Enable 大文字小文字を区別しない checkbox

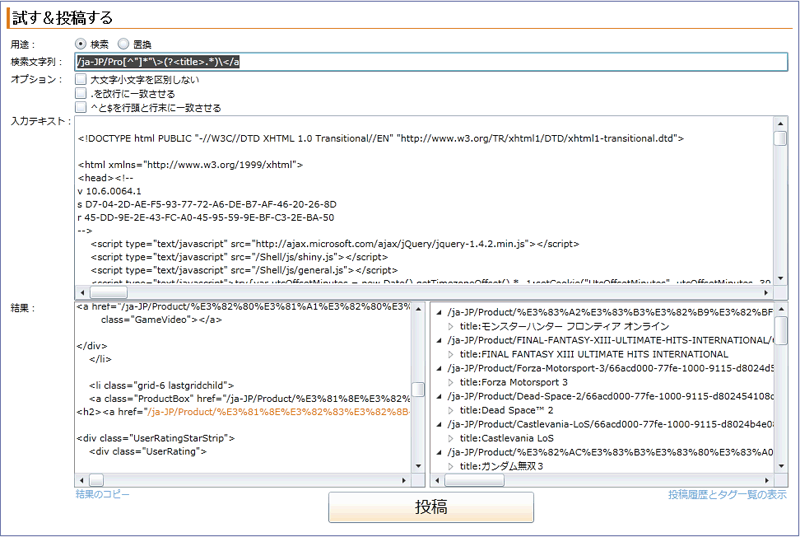(x=81, y=79)
